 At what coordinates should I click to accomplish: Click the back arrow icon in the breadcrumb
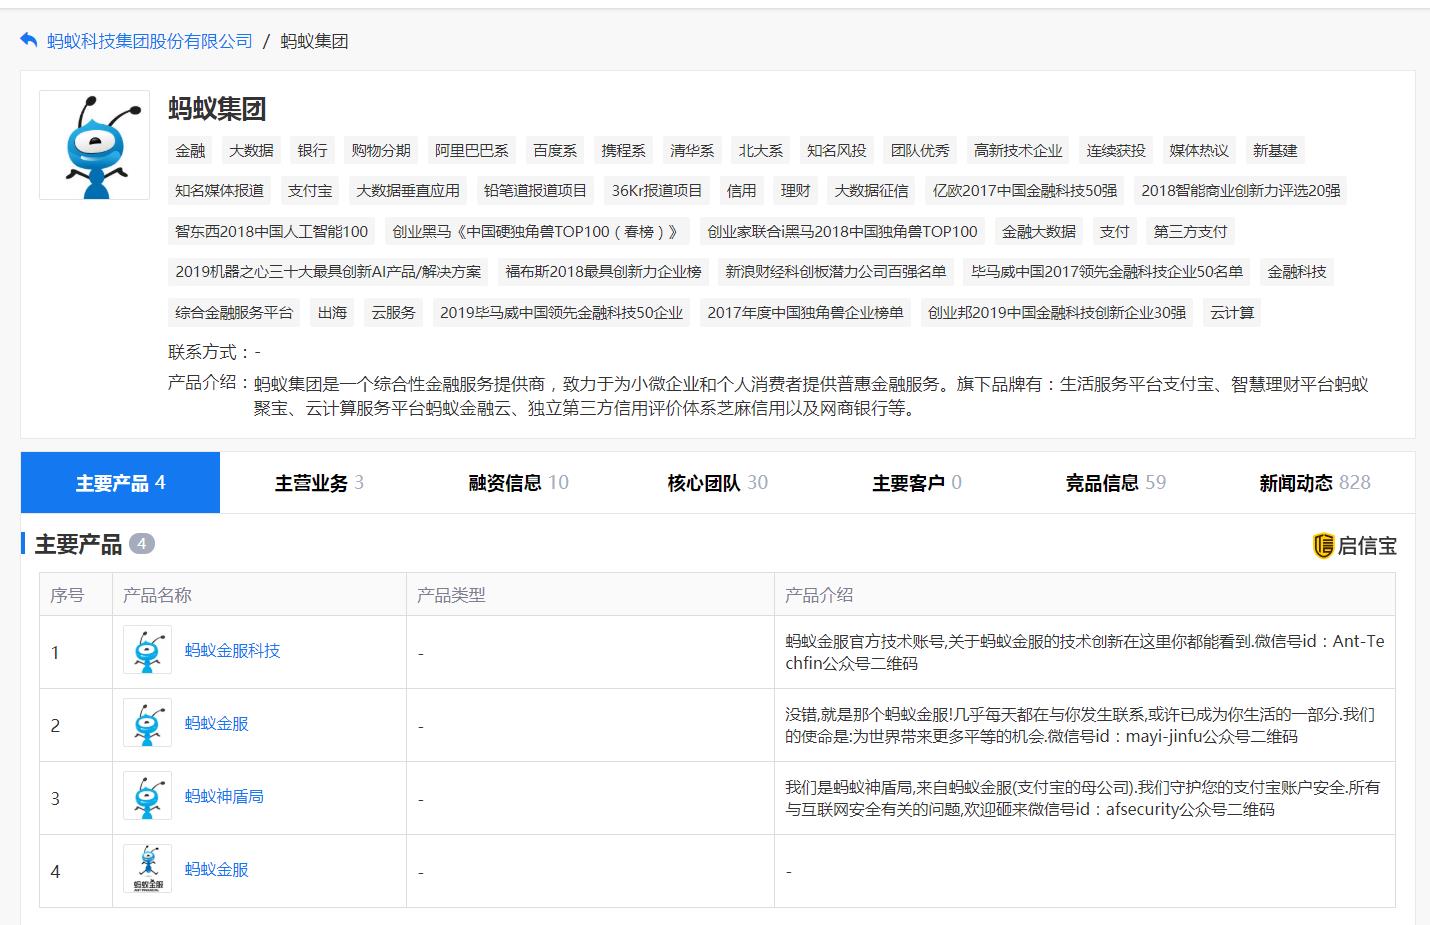(x=26, y=40)
